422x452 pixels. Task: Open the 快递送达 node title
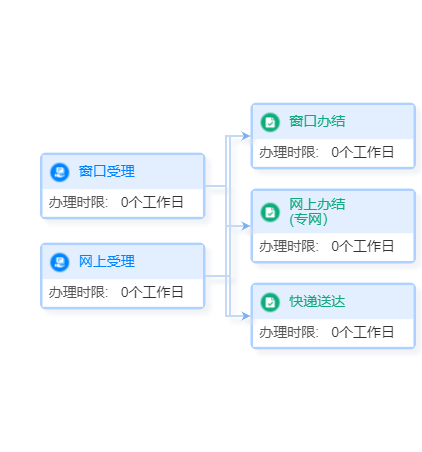click(x=317, y=302)
